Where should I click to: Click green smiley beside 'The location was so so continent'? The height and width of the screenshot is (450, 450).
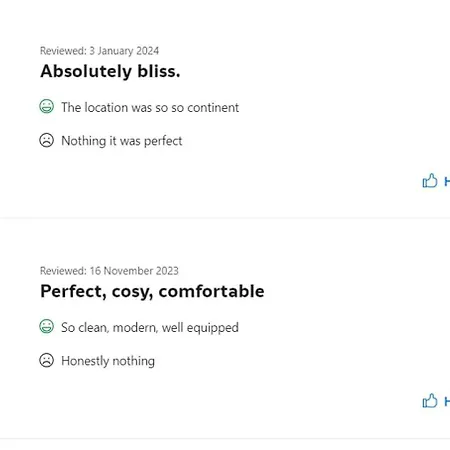click(47, 107)
